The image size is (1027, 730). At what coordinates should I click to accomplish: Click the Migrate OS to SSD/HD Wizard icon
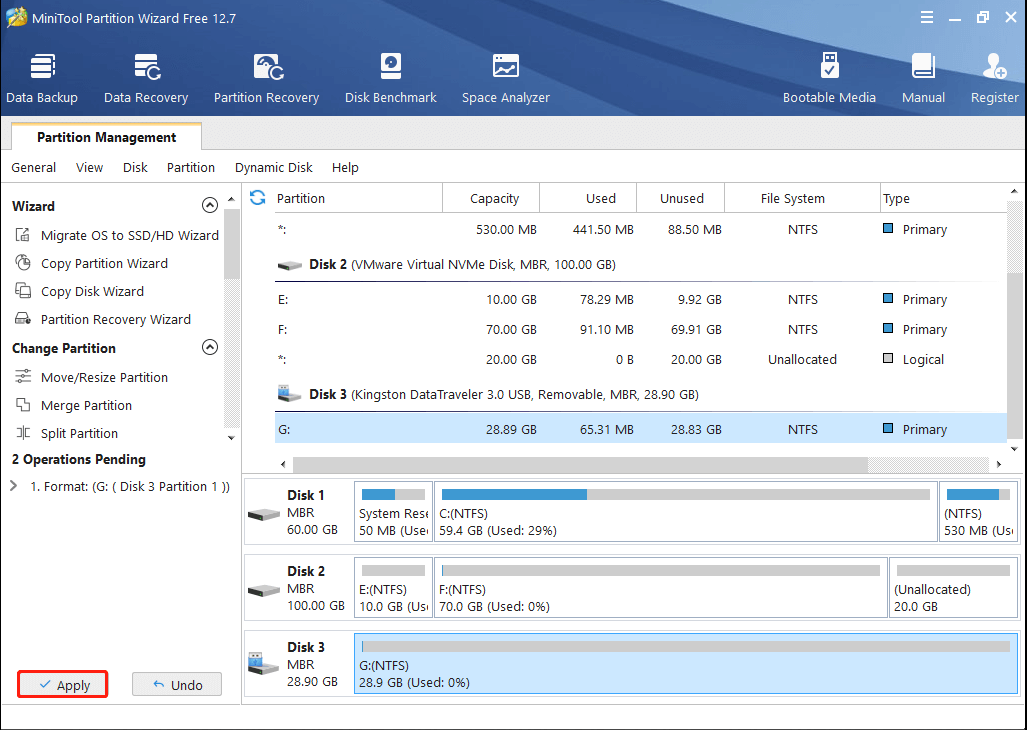[23, 234]
